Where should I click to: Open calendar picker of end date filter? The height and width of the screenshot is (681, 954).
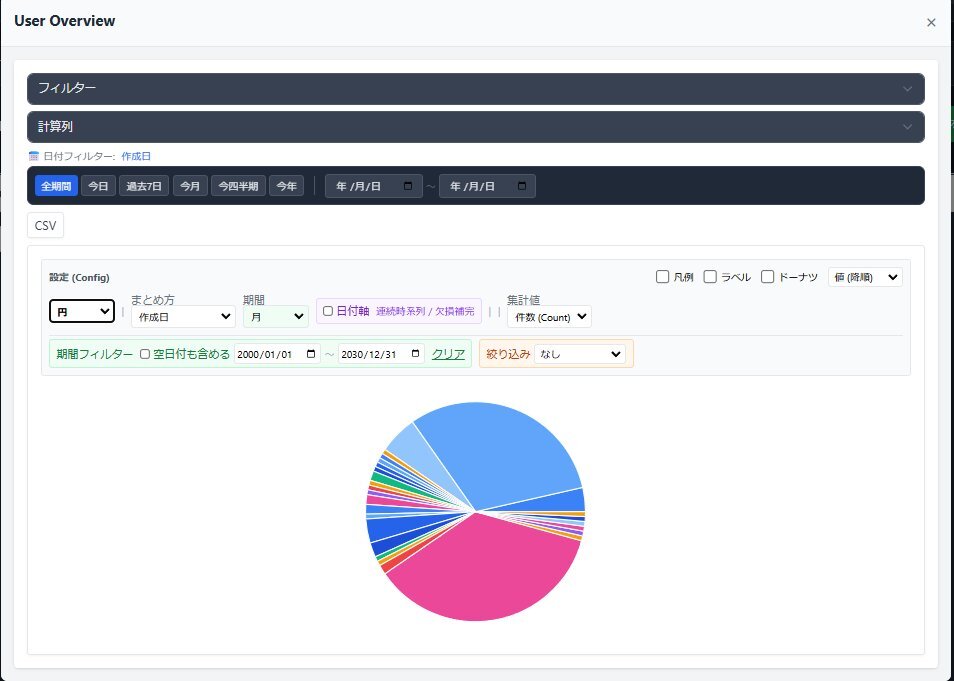[522, 186]
